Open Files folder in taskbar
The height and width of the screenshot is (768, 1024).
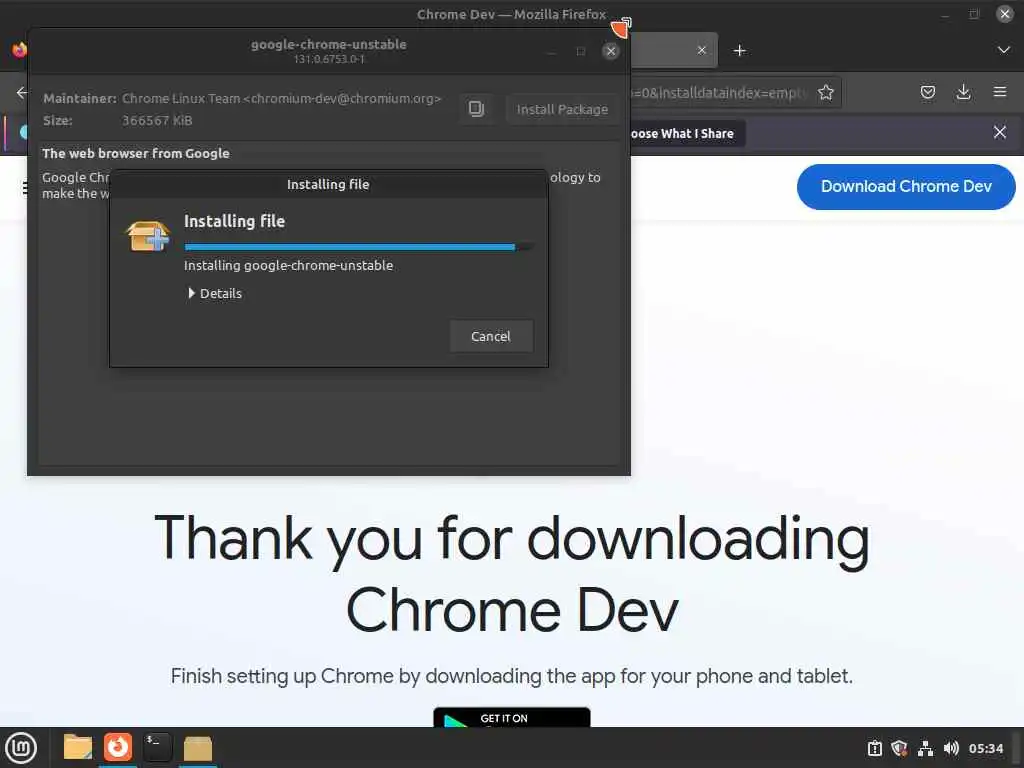[x=78, y=747]
